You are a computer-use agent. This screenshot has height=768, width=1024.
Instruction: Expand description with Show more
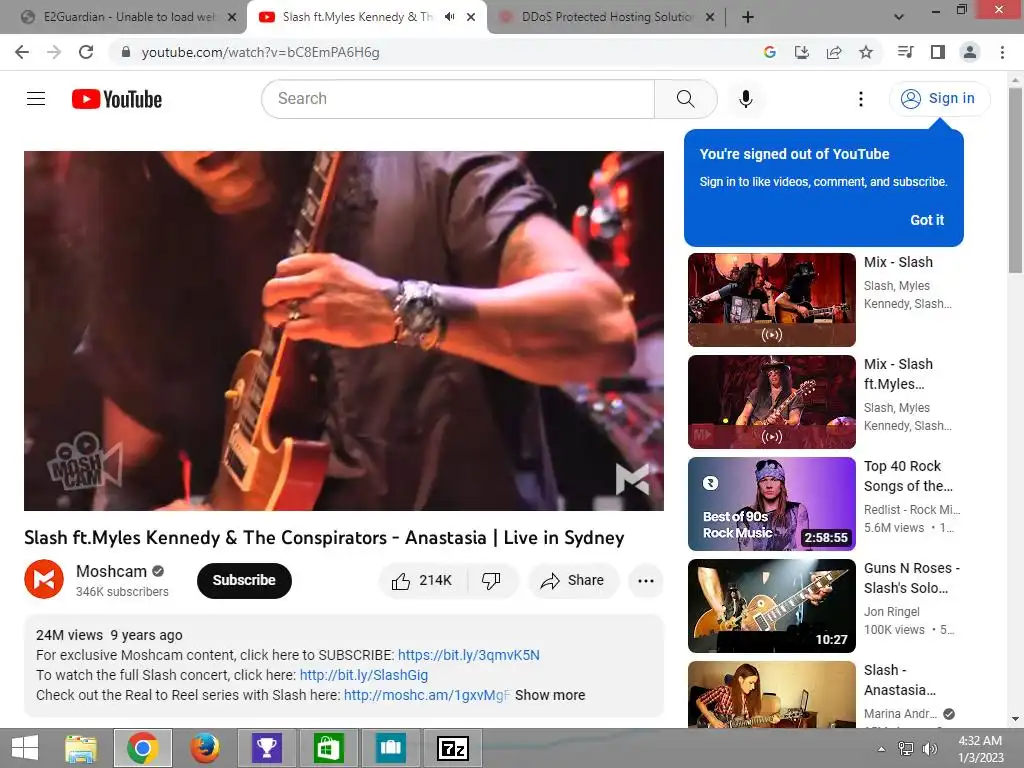[550, 695]
